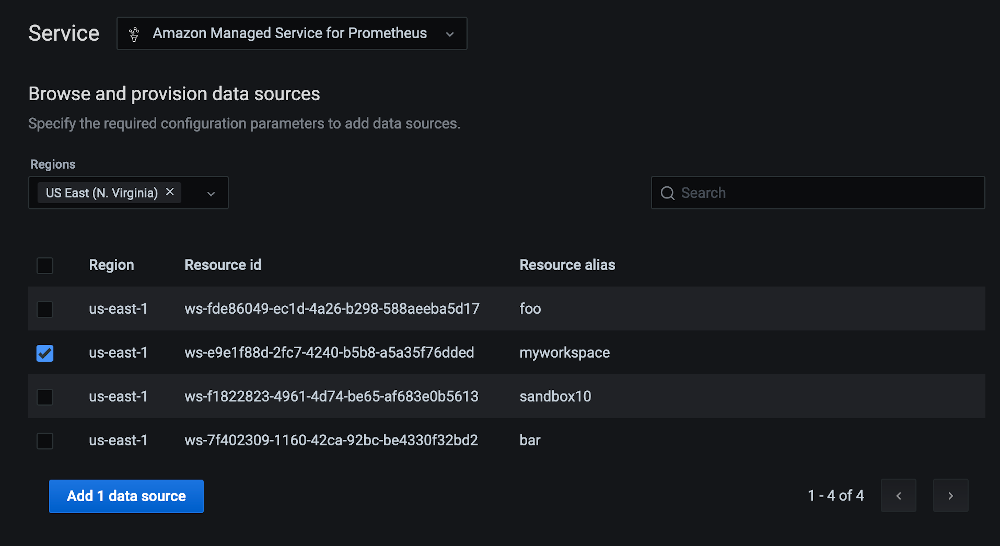Select the sandbox10 row checkbox
Image resolution: width=1000 pixels, height=546 pixels.
(45, 397)
